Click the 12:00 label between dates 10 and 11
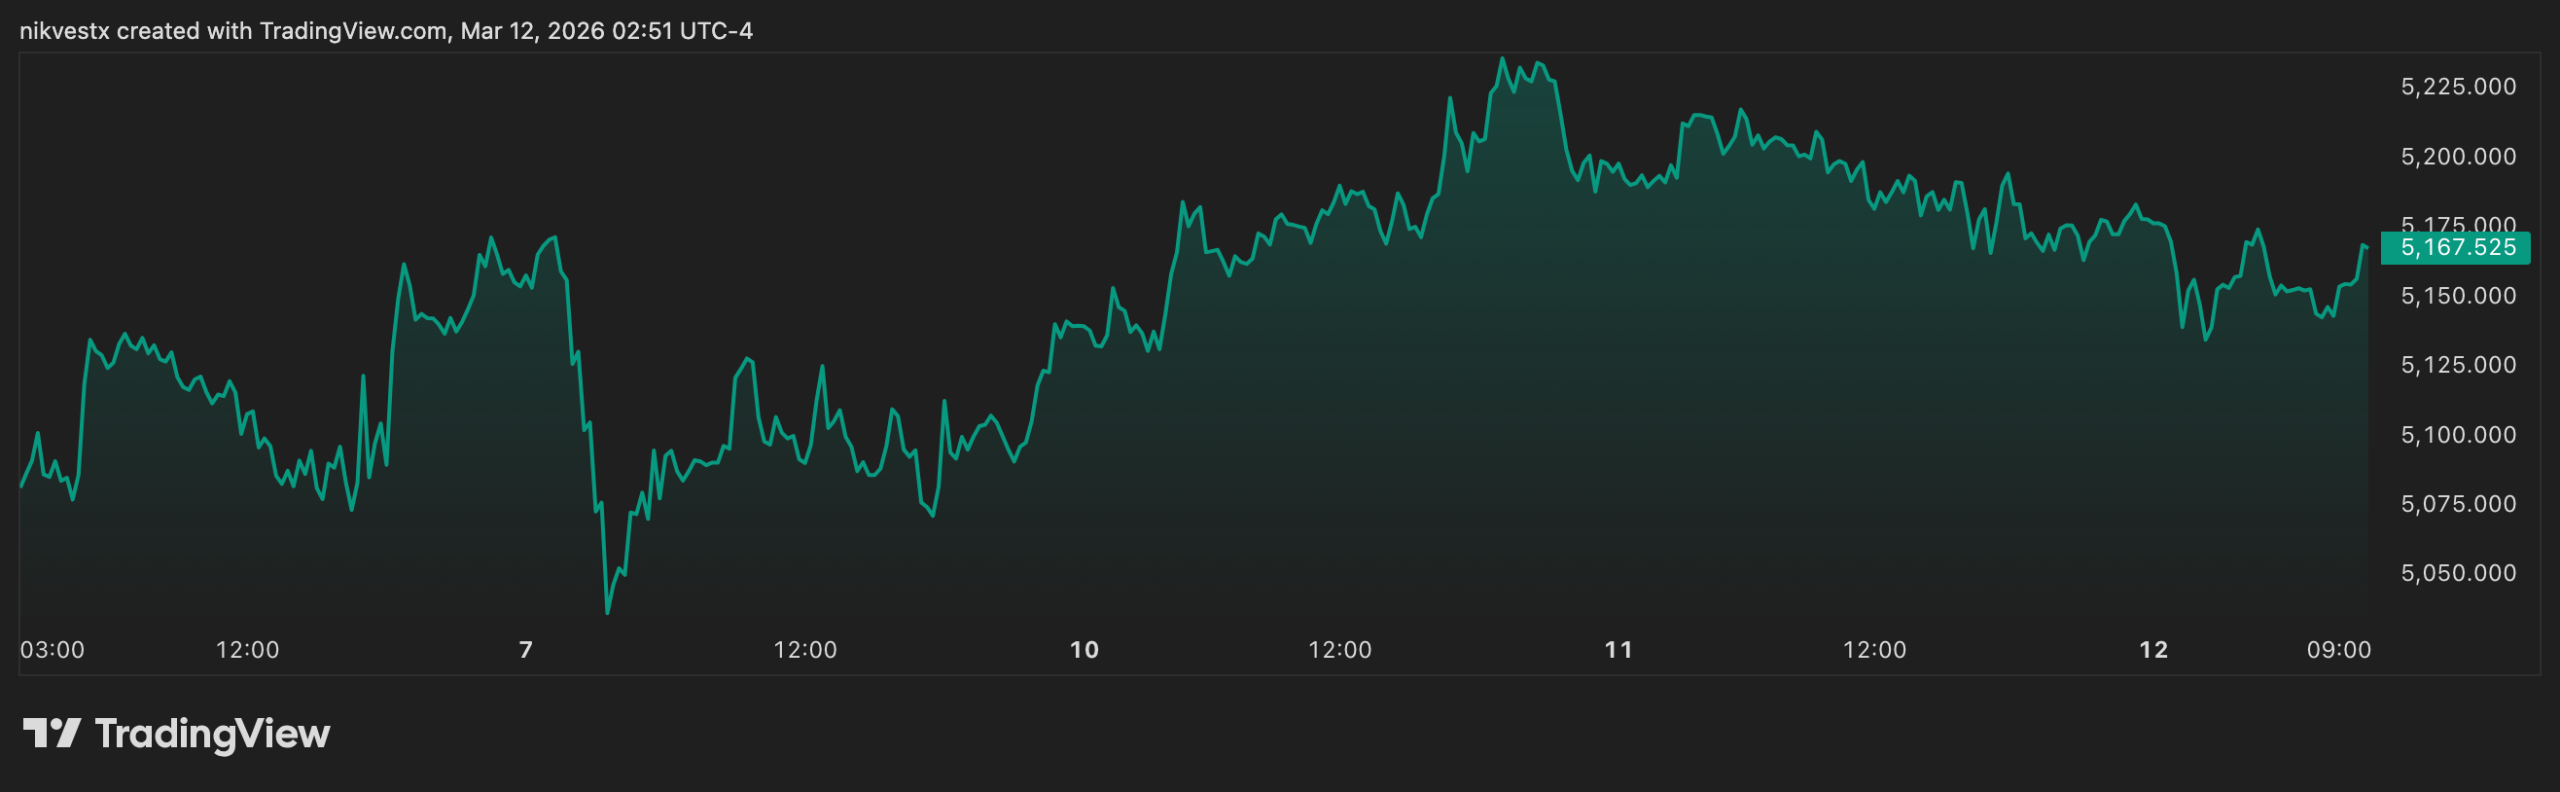 [x=1340, y=650]
